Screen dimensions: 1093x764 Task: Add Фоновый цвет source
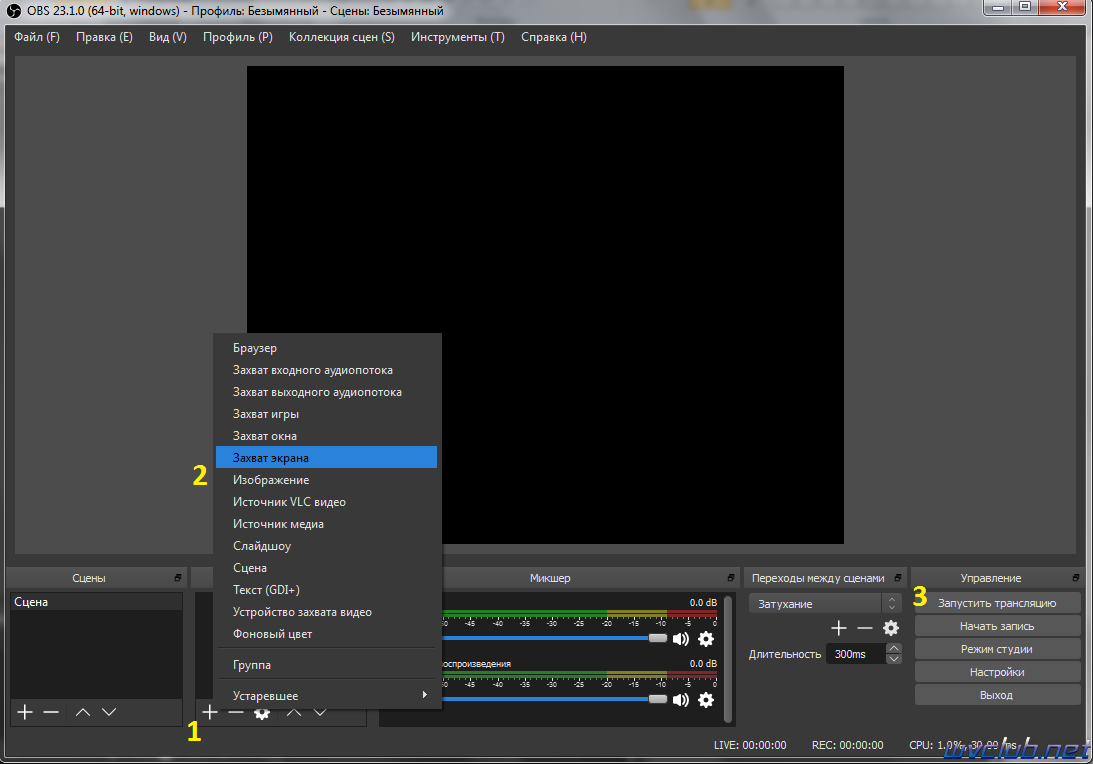tap(326, 634)
